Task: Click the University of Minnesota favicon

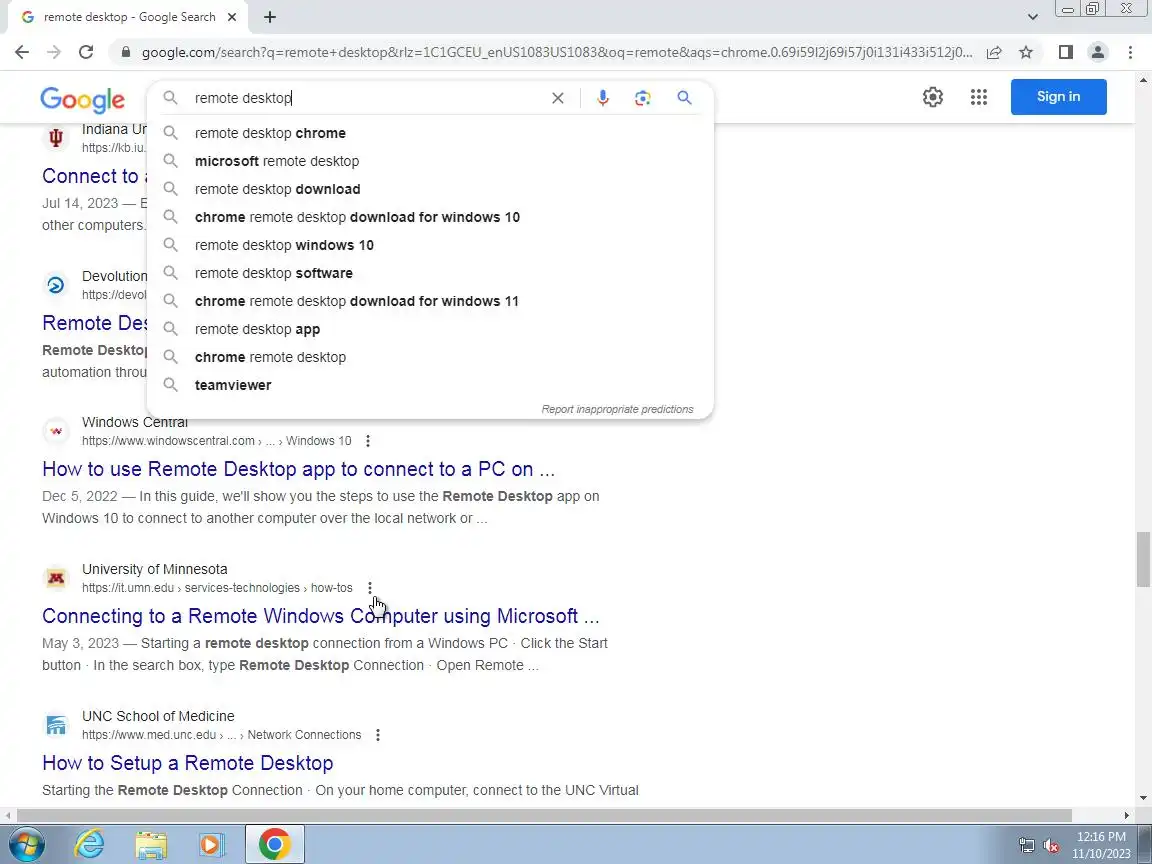Action: pos(56,578)
